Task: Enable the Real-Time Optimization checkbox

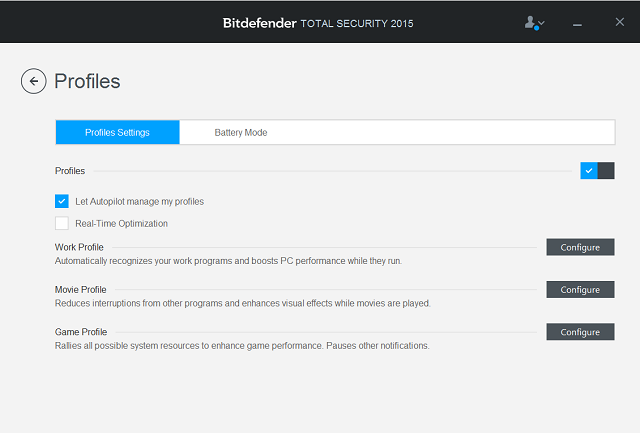Action: coord(62,223)
